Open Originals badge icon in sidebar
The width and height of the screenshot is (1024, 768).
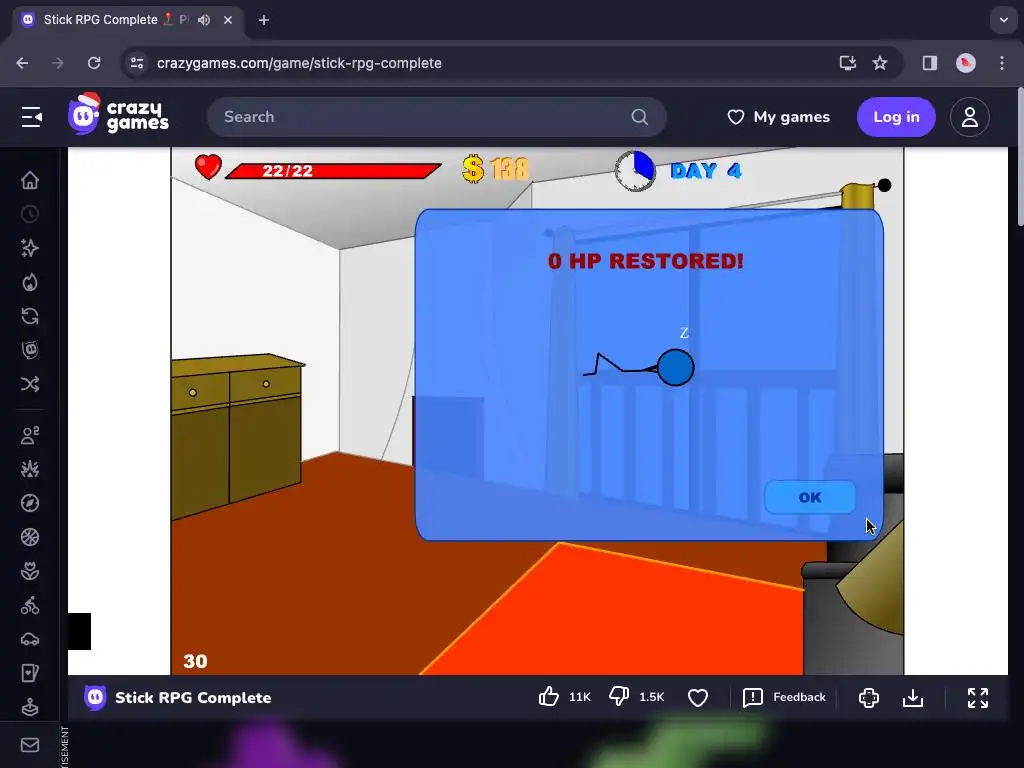tap(30, 350)
